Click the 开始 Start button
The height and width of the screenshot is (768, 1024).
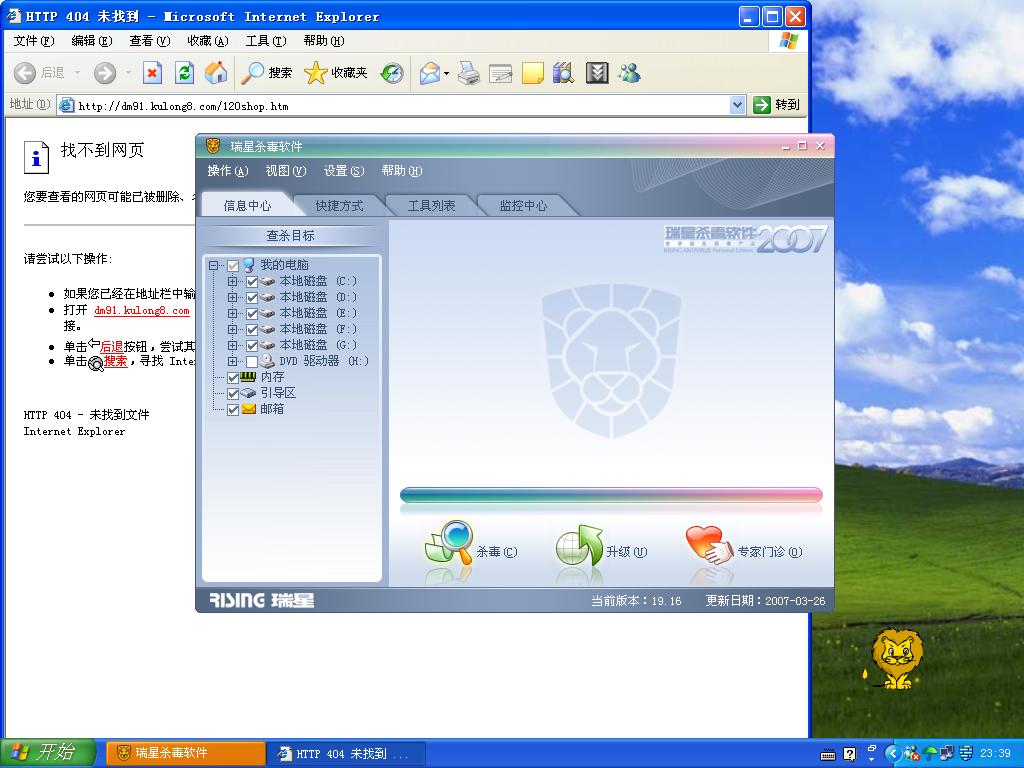(48, 753)
